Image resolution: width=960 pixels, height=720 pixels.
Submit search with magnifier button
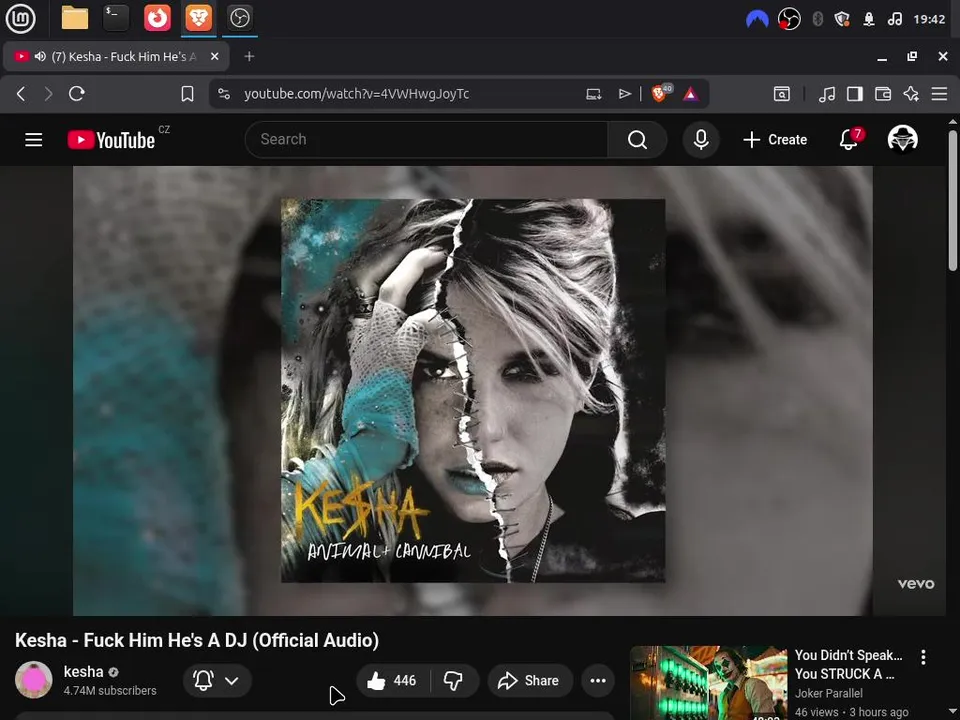(637, 140)
